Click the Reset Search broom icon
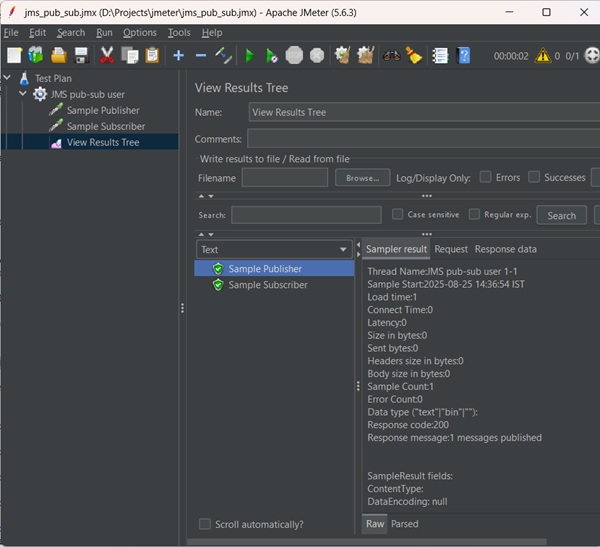This screenshot has height=547, width=600. pos(414,56)
